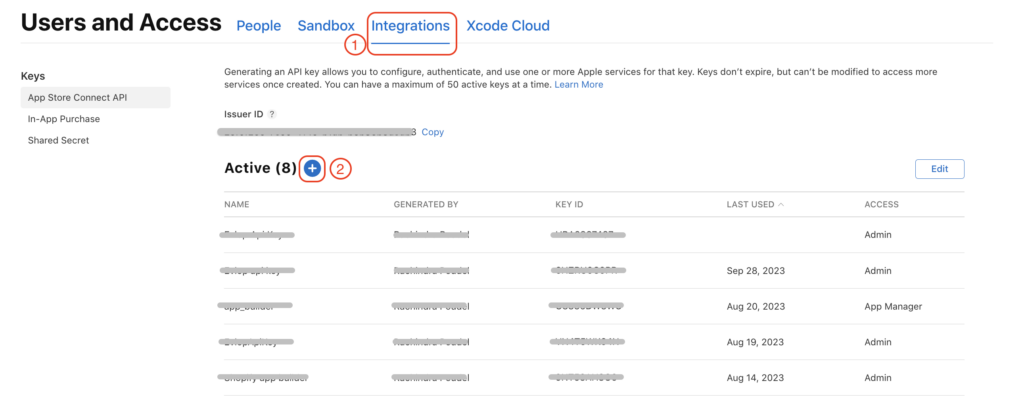This screenshot has height=398, width=1024.
Task: Click the ACCESS column header
Action: (882, 205)
